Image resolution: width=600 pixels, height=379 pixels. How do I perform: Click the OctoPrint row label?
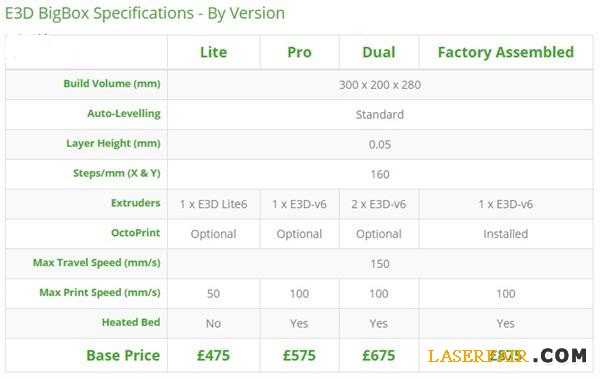[135, 233]
